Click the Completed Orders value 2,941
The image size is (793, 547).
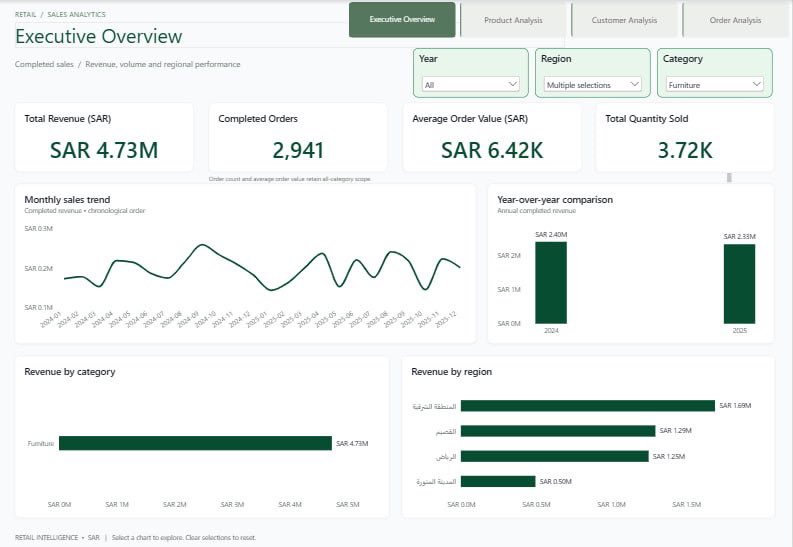click(x=298, y=150)
